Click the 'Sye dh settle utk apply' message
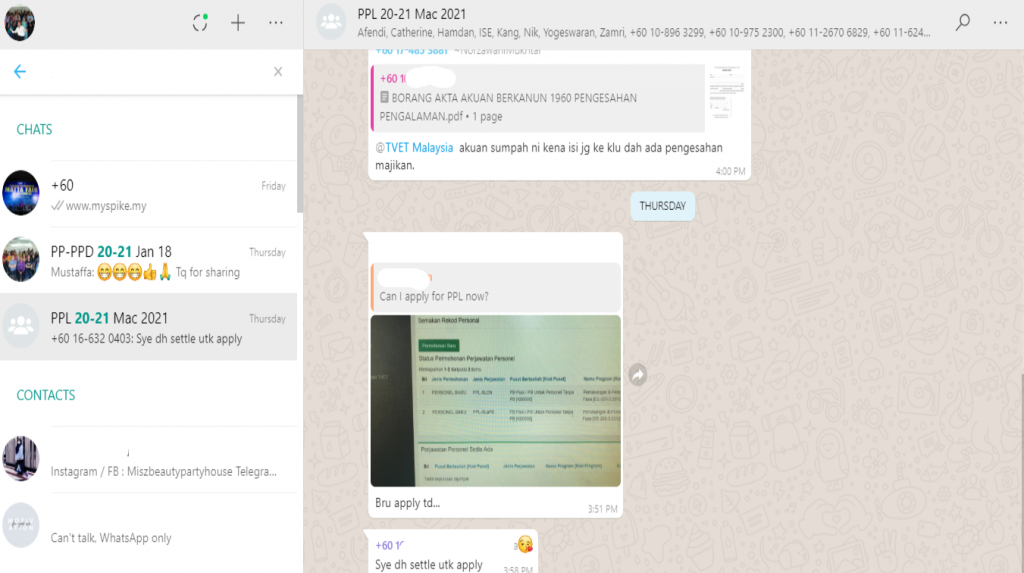Screen dimensions: 1024x573 [428, 565]
